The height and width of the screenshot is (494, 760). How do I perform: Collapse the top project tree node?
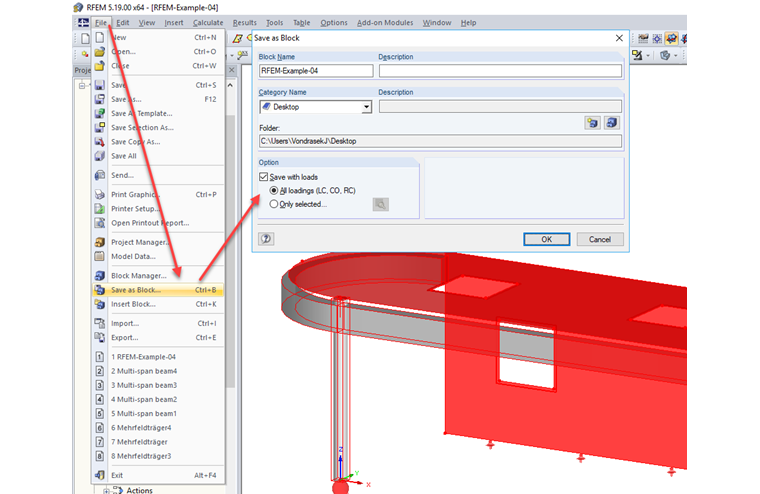(82, 86)
